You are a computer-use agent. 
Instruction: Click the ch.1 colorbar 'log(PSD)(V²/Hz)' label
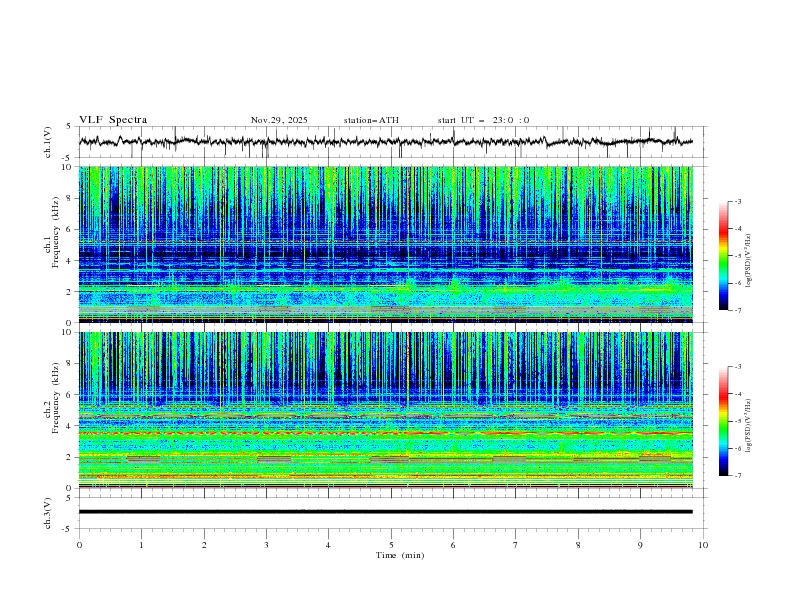[748, 260]
